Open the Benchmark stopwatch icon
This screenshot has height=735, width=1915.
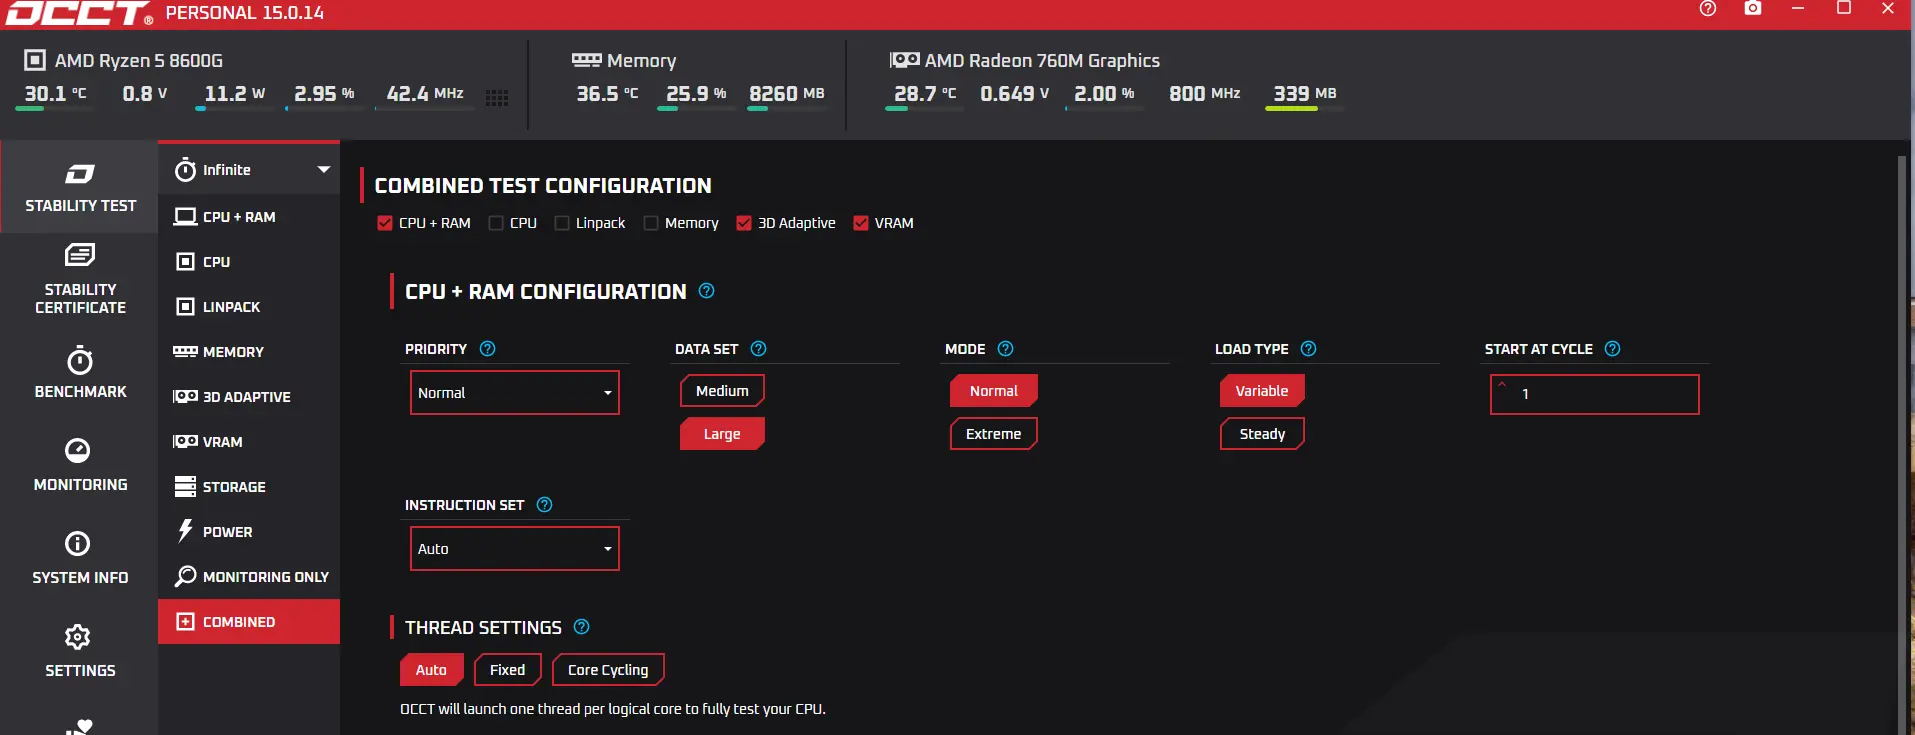(80, 360)
